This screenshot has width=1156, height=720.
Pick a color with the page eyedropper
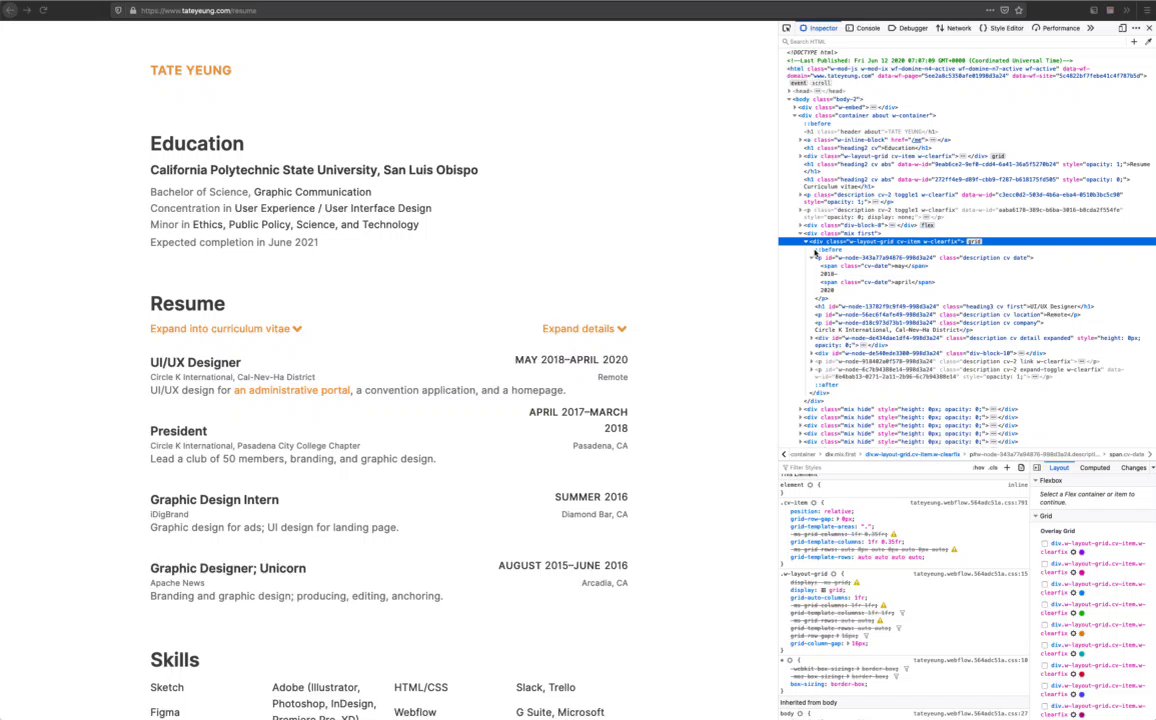1148,42
